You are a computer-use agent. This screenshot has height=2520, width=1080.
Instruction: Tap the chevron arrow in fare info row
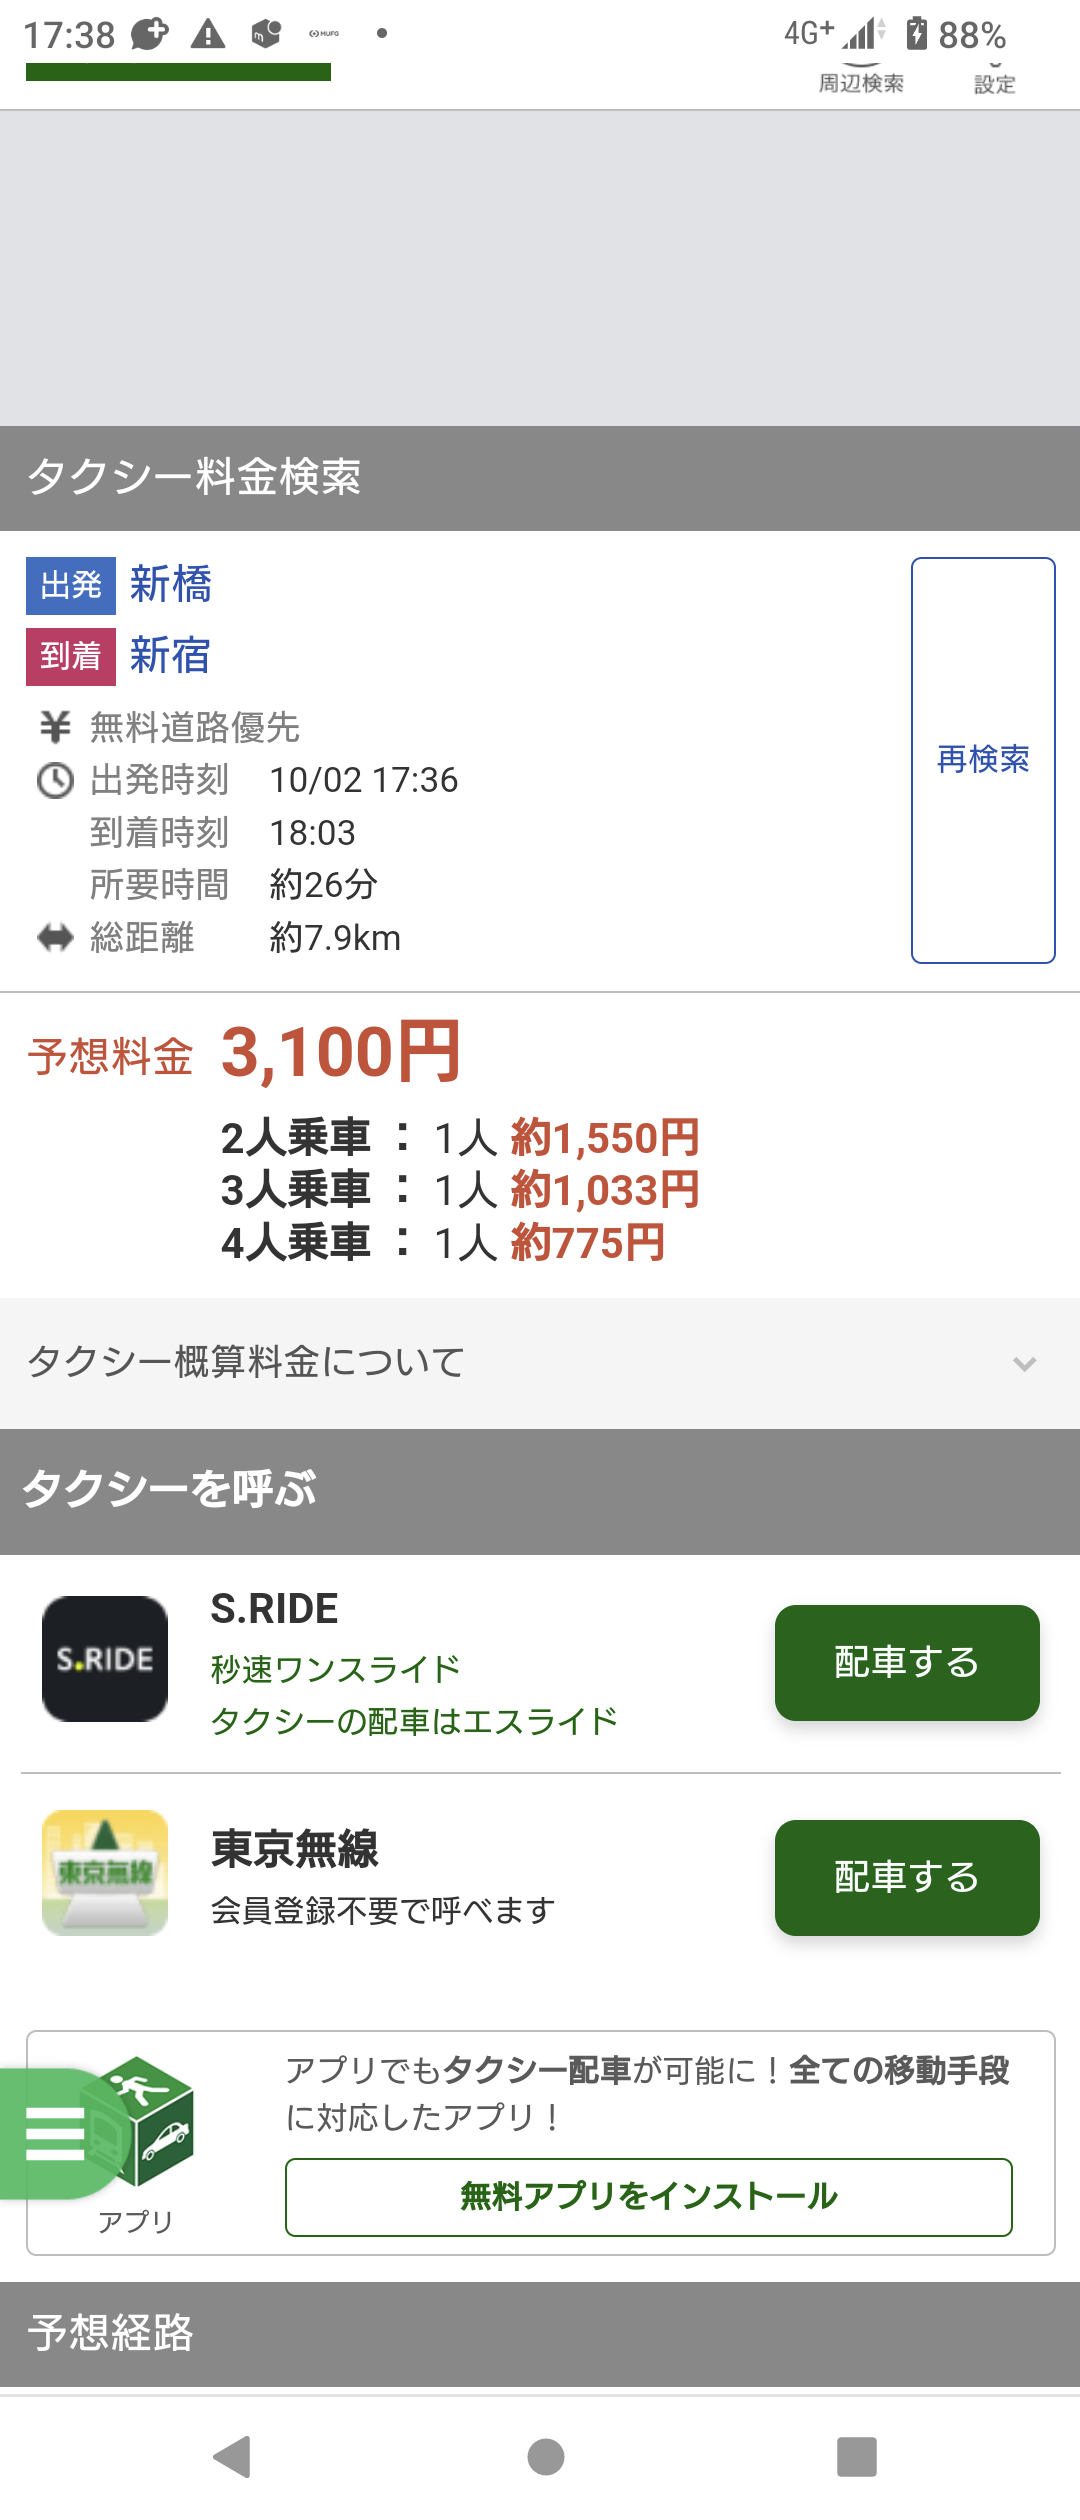click(1024, 1364)
